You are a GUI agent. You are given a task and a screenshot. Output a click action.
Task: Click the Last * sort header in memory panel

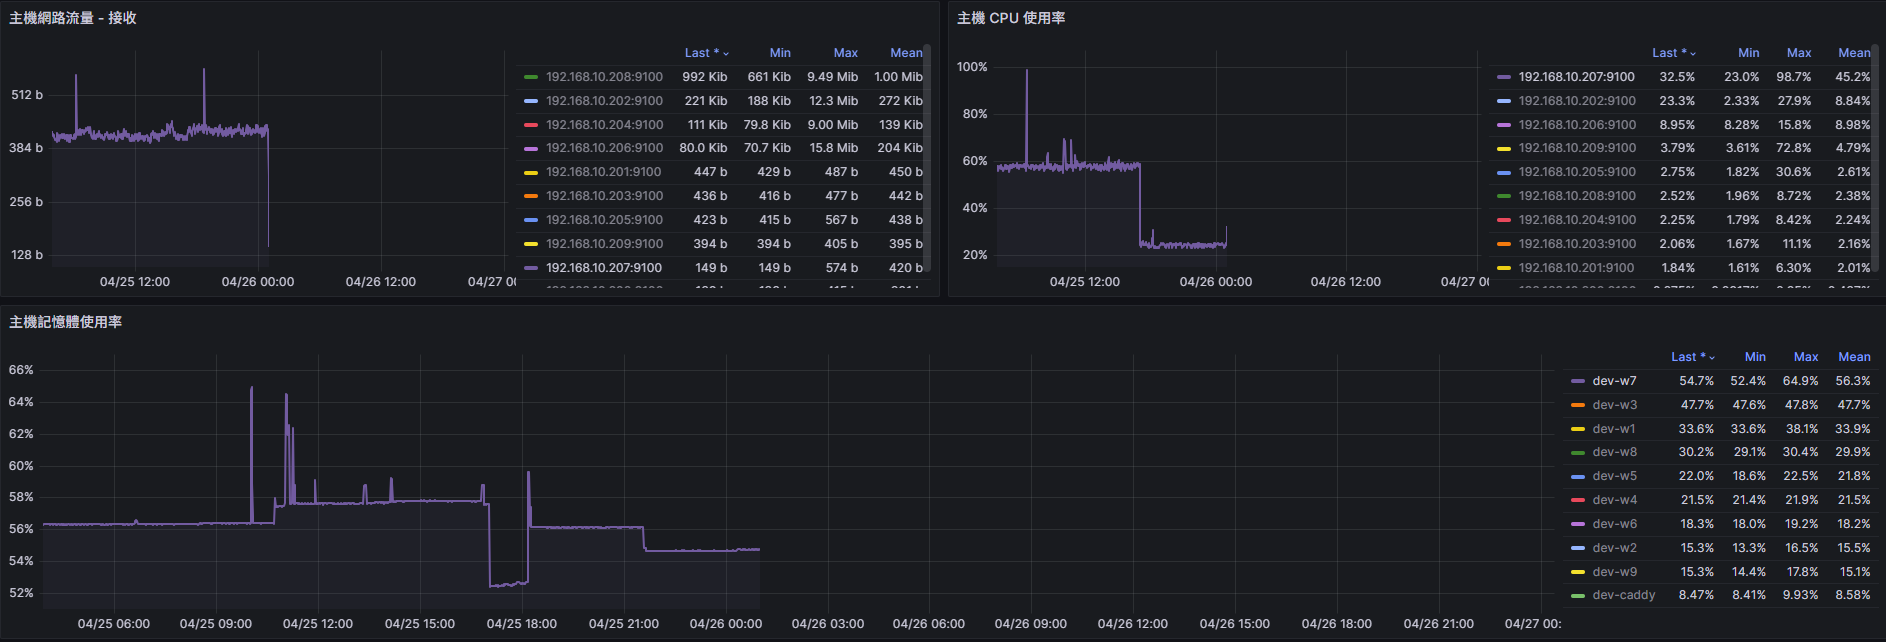[1692, 357]
